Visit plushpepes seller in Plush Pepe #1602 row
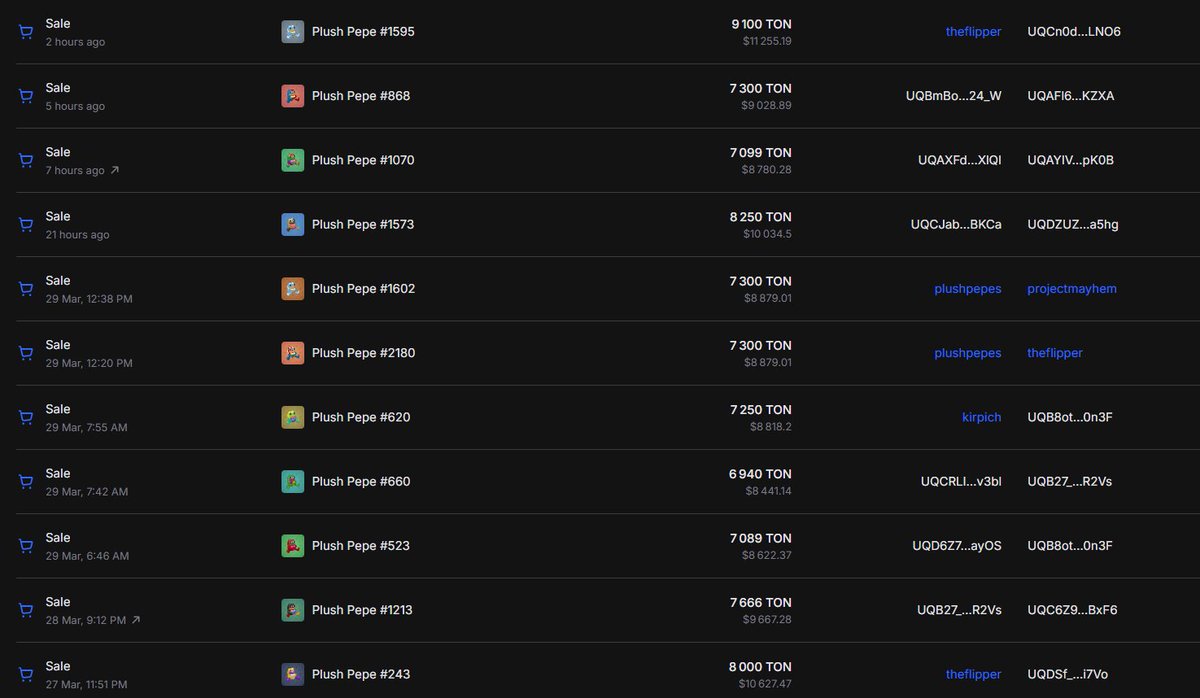The width and height of the screenshot is (1200, 698). 967,289
